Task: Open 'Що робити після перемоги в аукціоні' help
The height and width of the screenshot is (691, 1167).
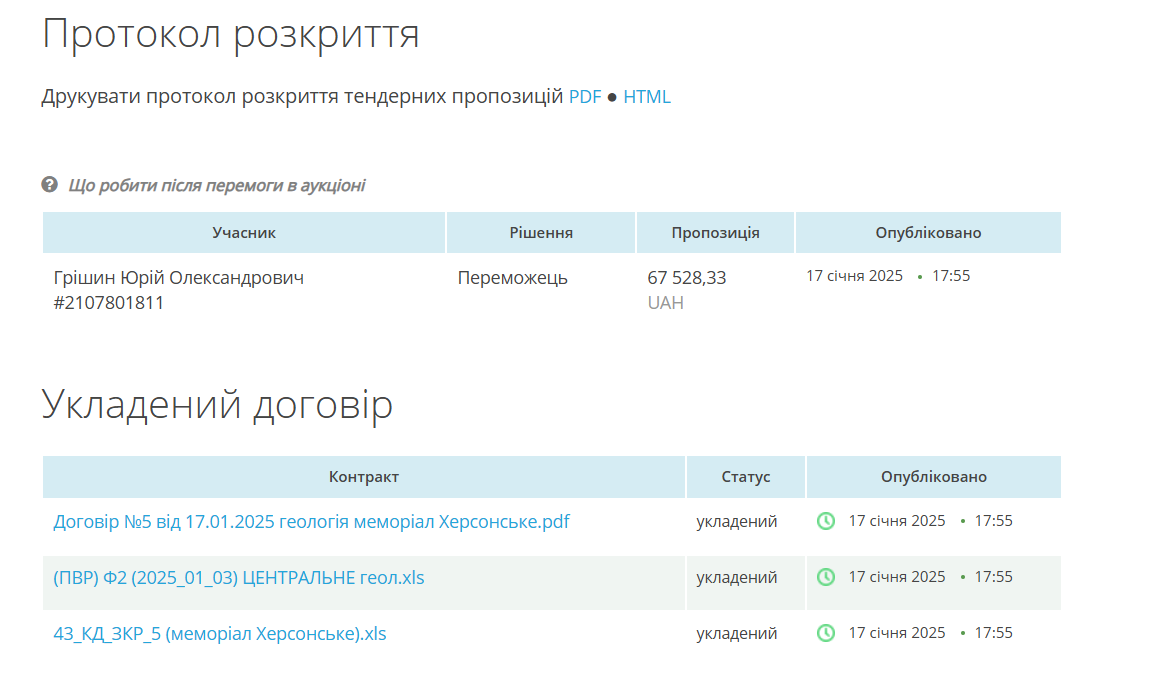Action: tap(216, 185)
